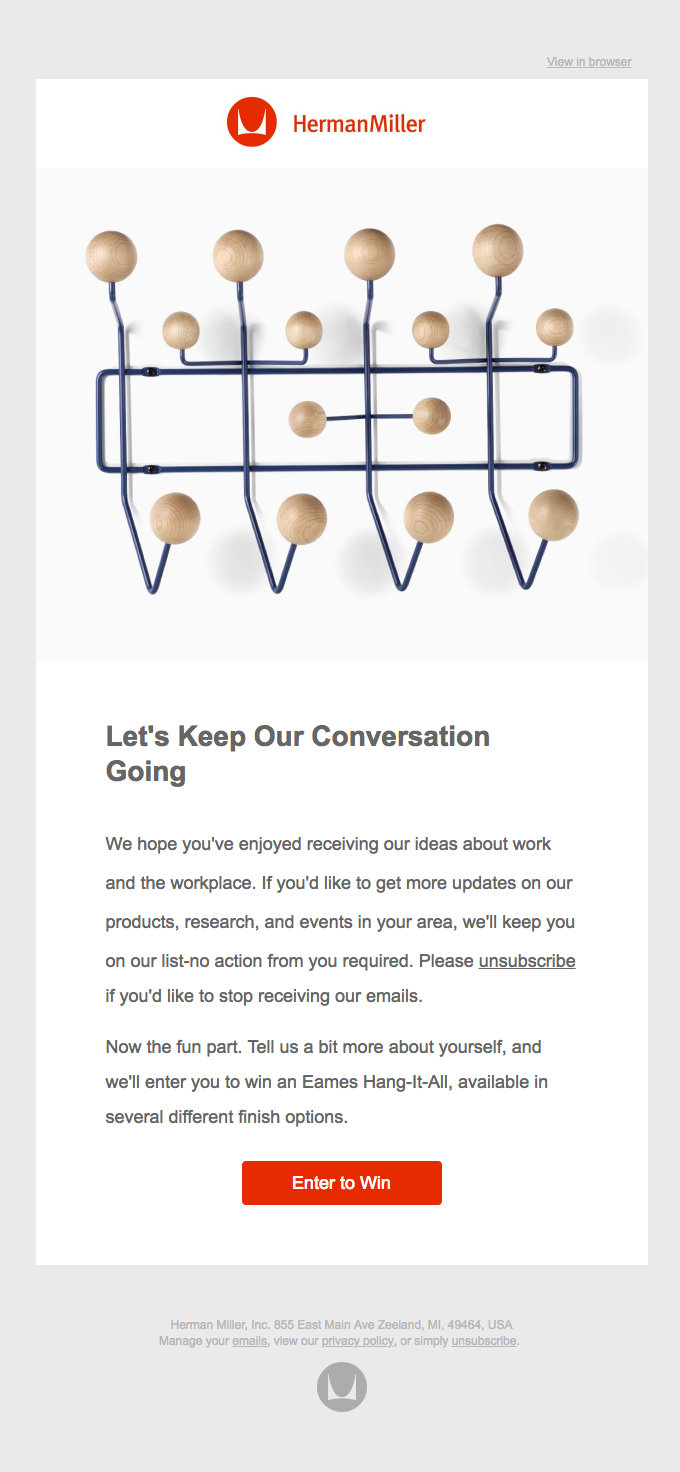Click the headline Let's Keep Our Conversation Going
This screenshot has width=680, height=1472.
pos(297,753)
